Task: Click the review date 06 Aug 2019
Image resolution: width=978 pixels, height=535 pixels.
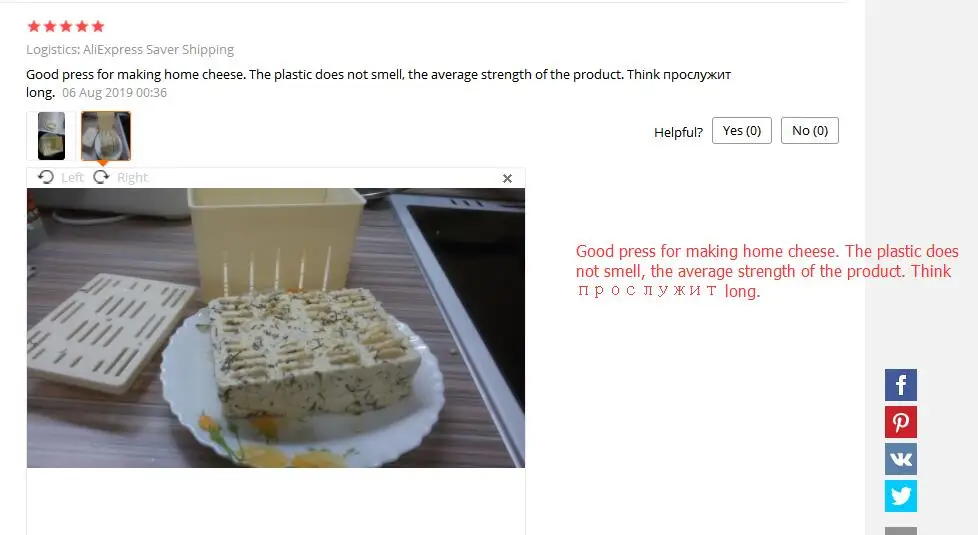Action: coord(114,92)
